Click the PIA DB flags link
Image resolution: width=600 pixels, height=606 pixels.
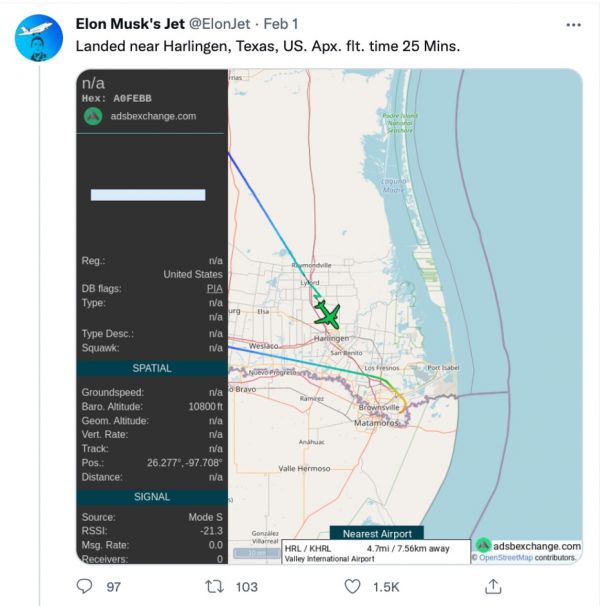(215, 288)
